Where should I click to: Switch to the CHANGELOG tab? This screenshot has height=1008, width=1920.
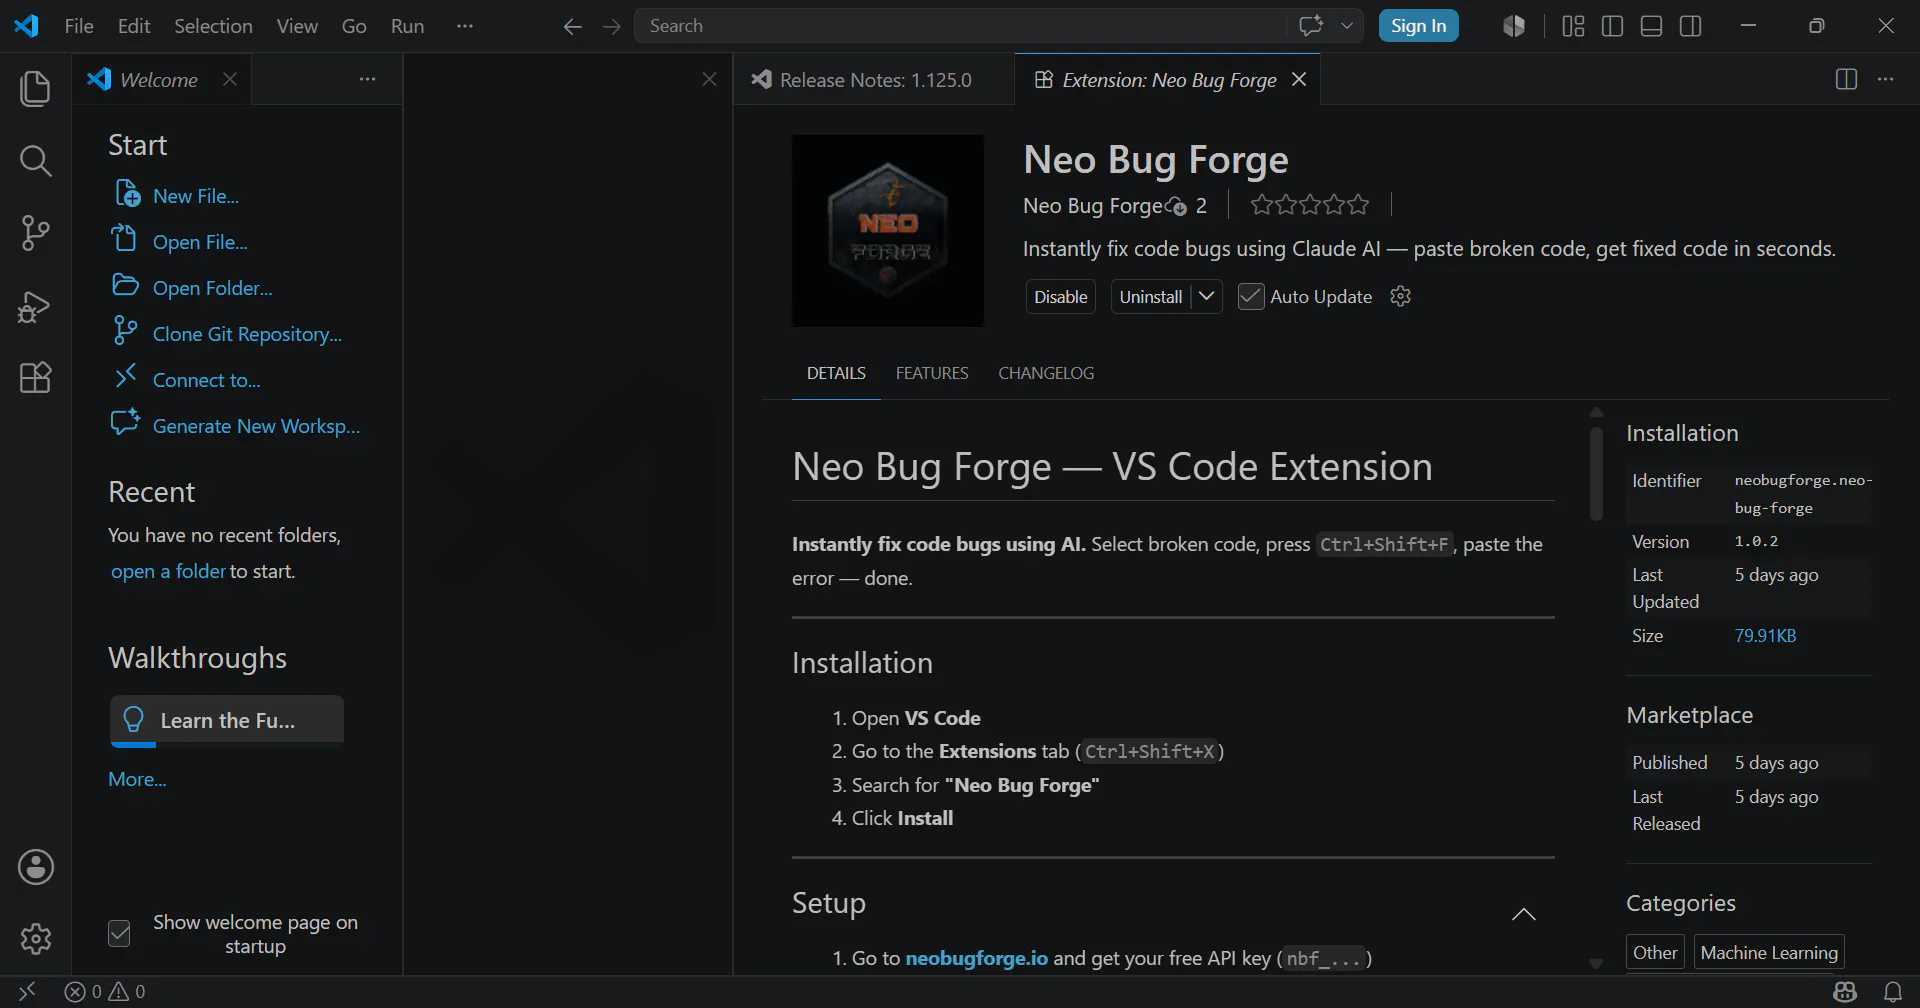click(1046, 373)
